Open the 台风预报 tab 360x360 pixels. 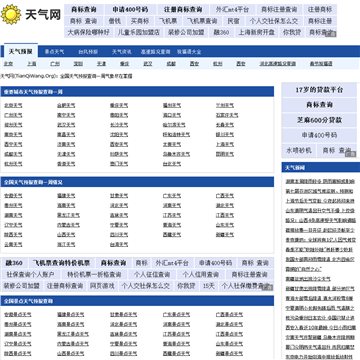pyautogui.click(x=88, y=52)
